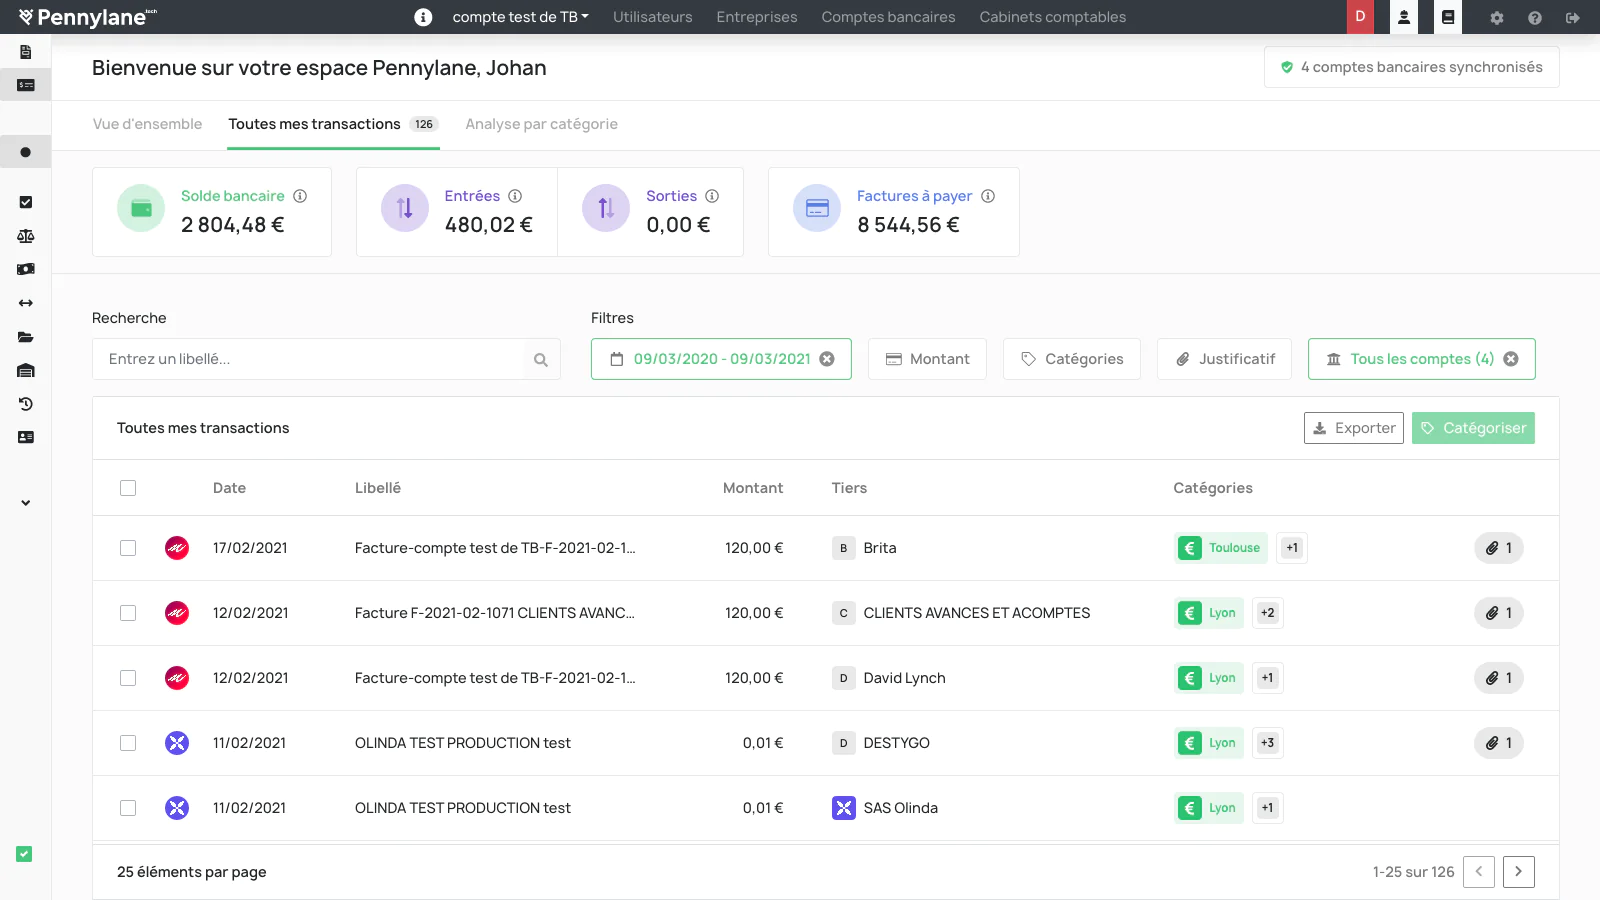The height and width of the screenshot is (900, 1600).
Task: Tick checkbox for the DESTYGO transaction
Action: tap(128, 743)
